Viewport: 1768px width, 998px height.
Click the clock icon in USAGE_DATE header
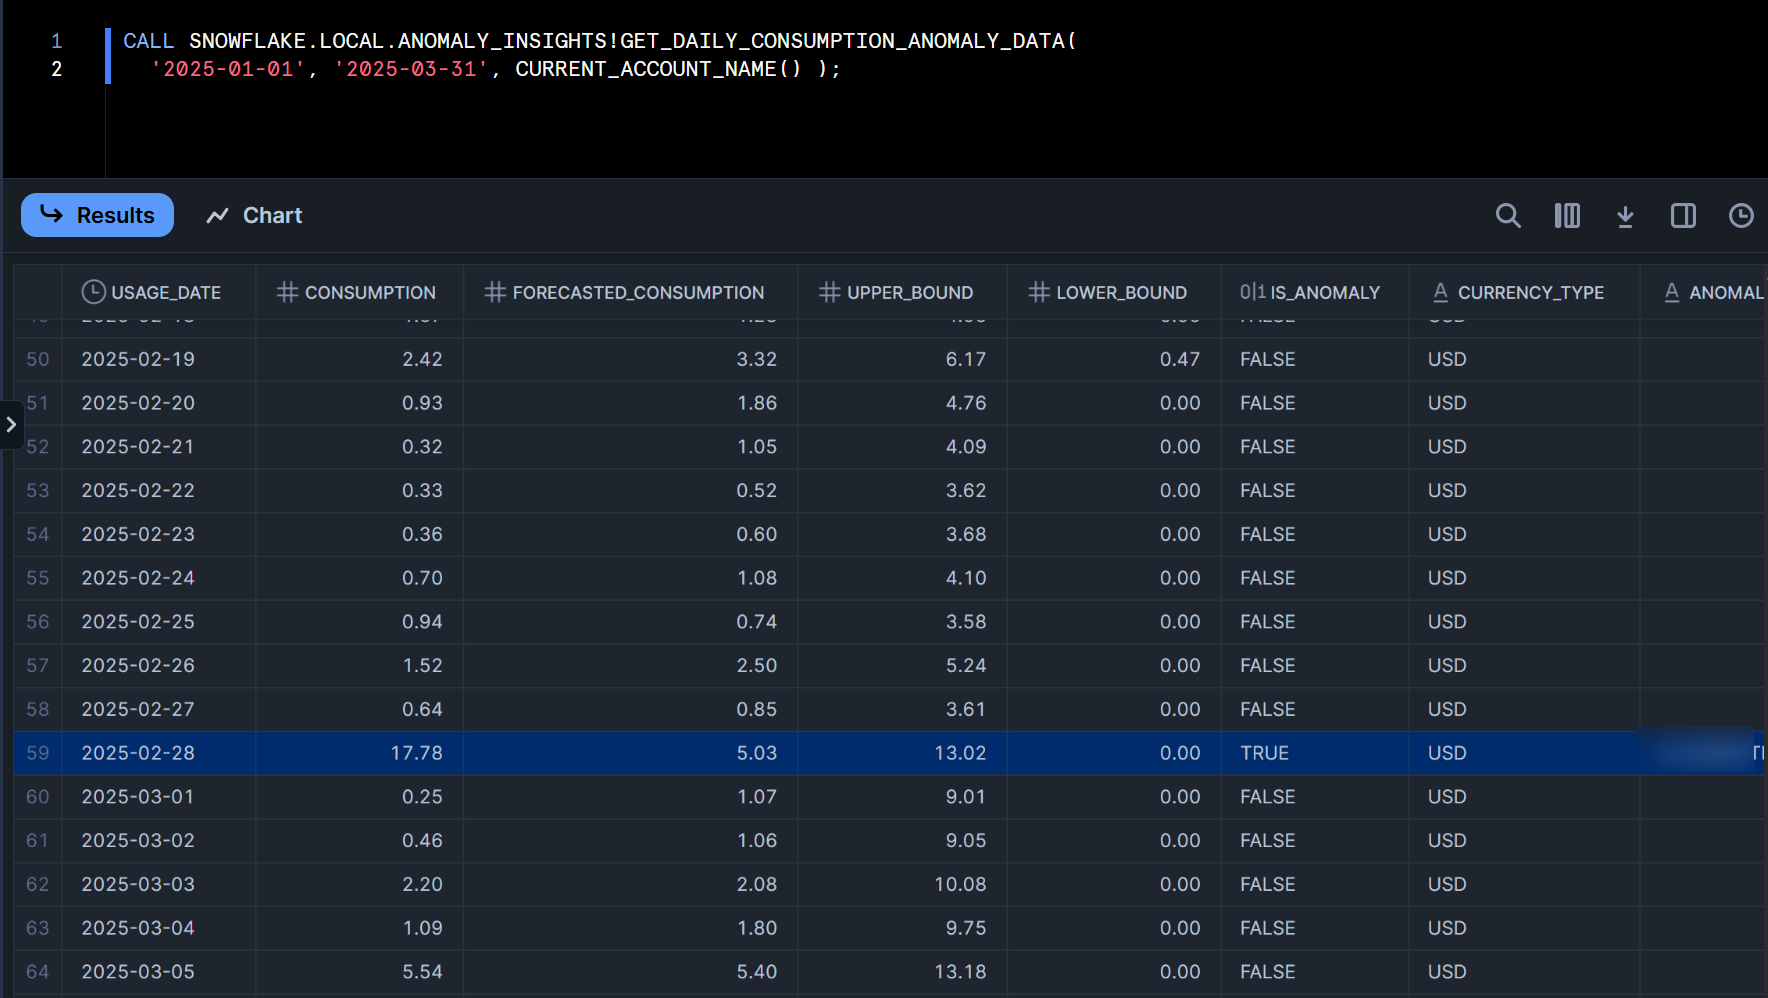[x=93, y=292]
